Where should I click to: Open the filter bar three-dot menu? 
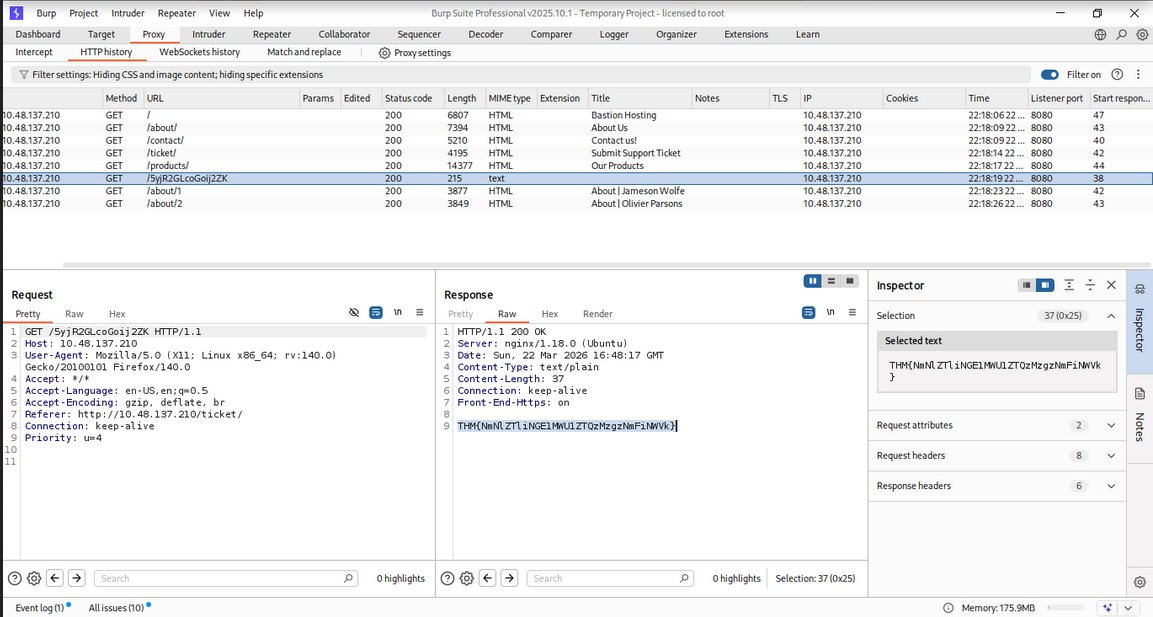(x=1138, y=74)
